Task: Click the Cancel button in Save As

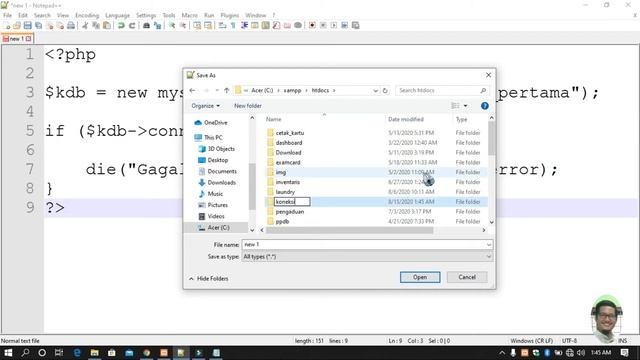Action: [467, 277]
